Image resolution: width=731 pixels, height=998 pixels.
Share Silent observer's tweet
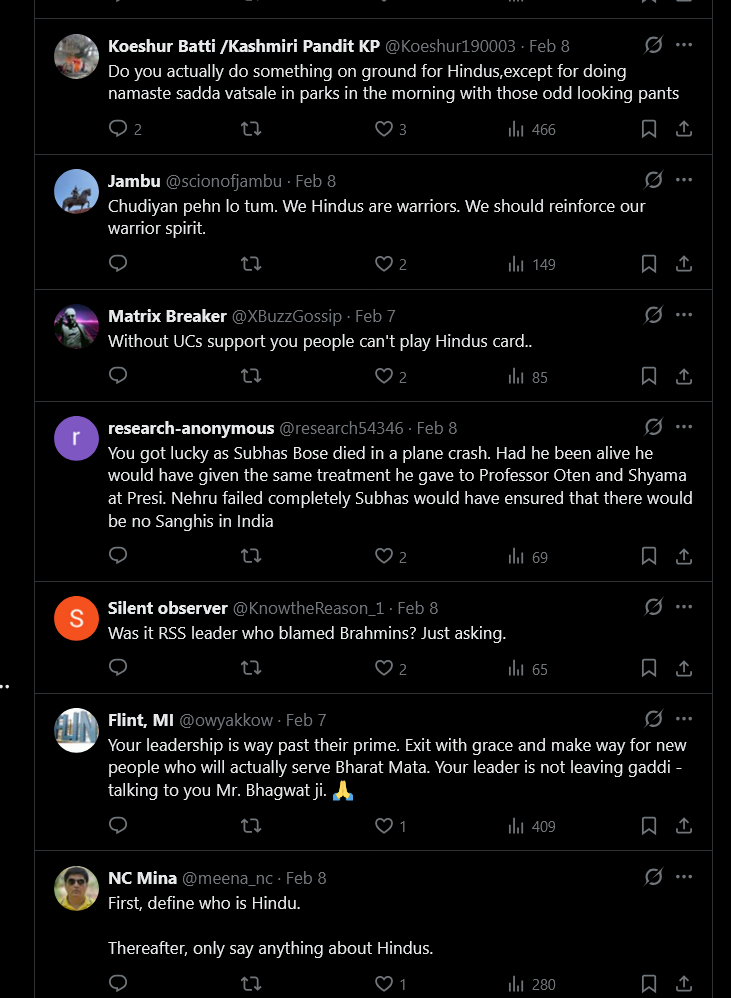tap(684, 669)
